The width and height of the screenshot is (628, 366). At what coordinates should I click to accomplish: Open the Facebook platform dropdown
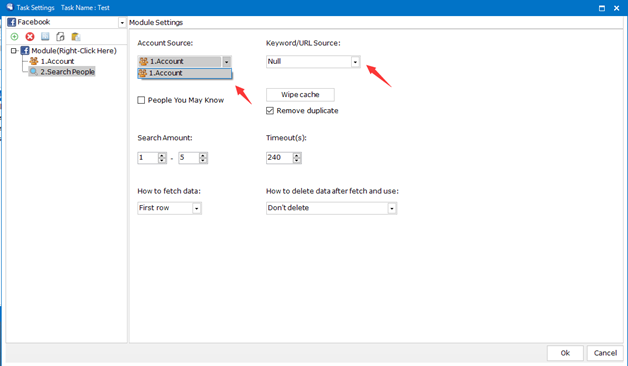(122, 23)
